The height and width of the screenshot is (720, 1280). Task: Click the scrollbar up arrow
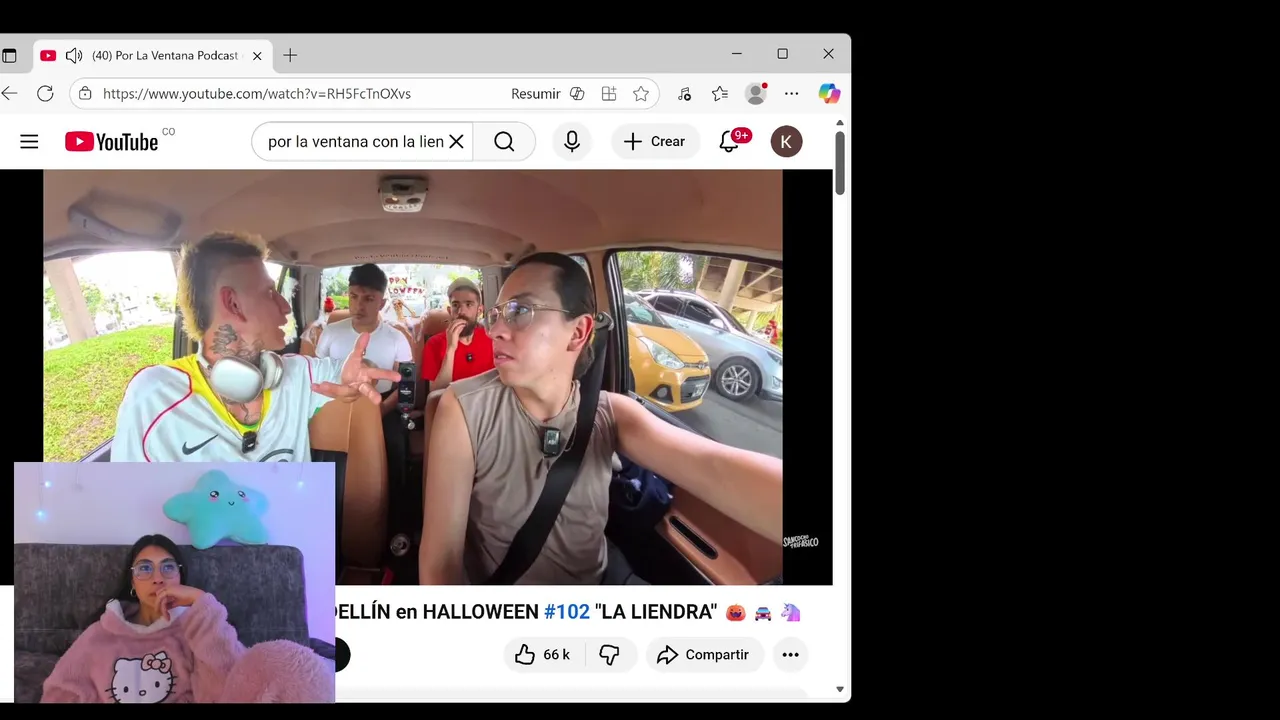tap(840, 123)
